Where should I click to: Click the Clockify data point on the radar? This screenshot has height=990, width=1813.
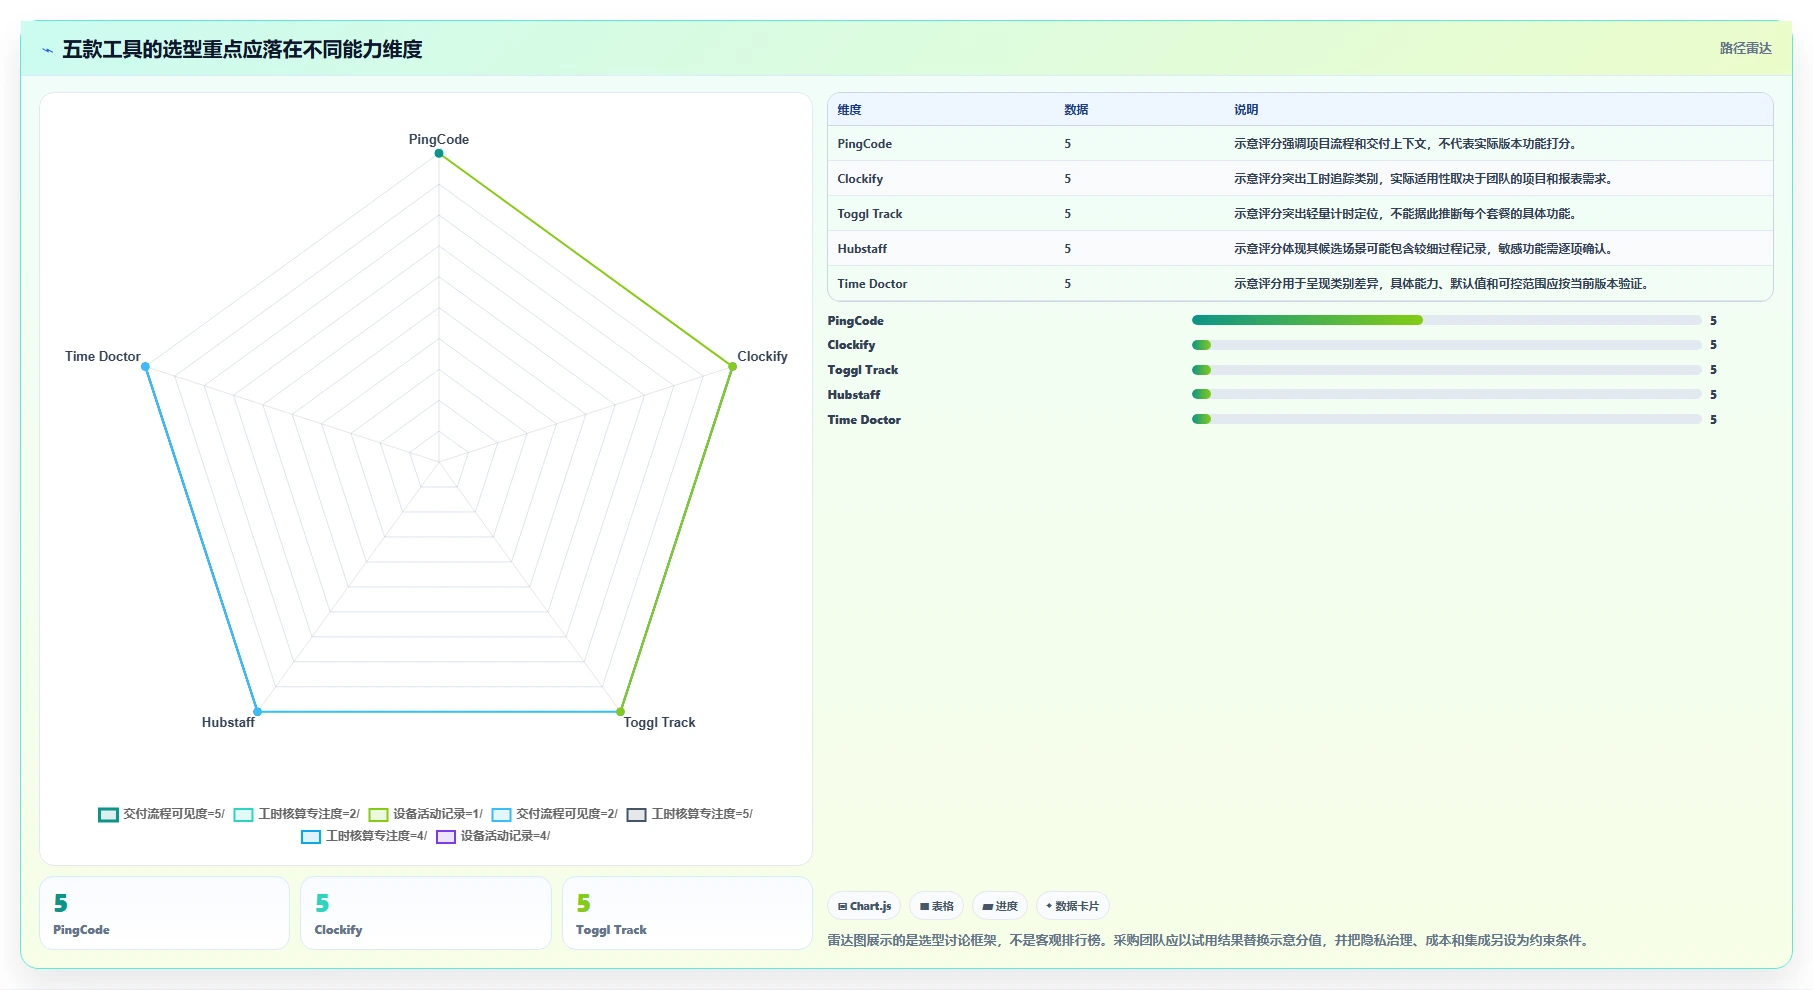(732, 367)
